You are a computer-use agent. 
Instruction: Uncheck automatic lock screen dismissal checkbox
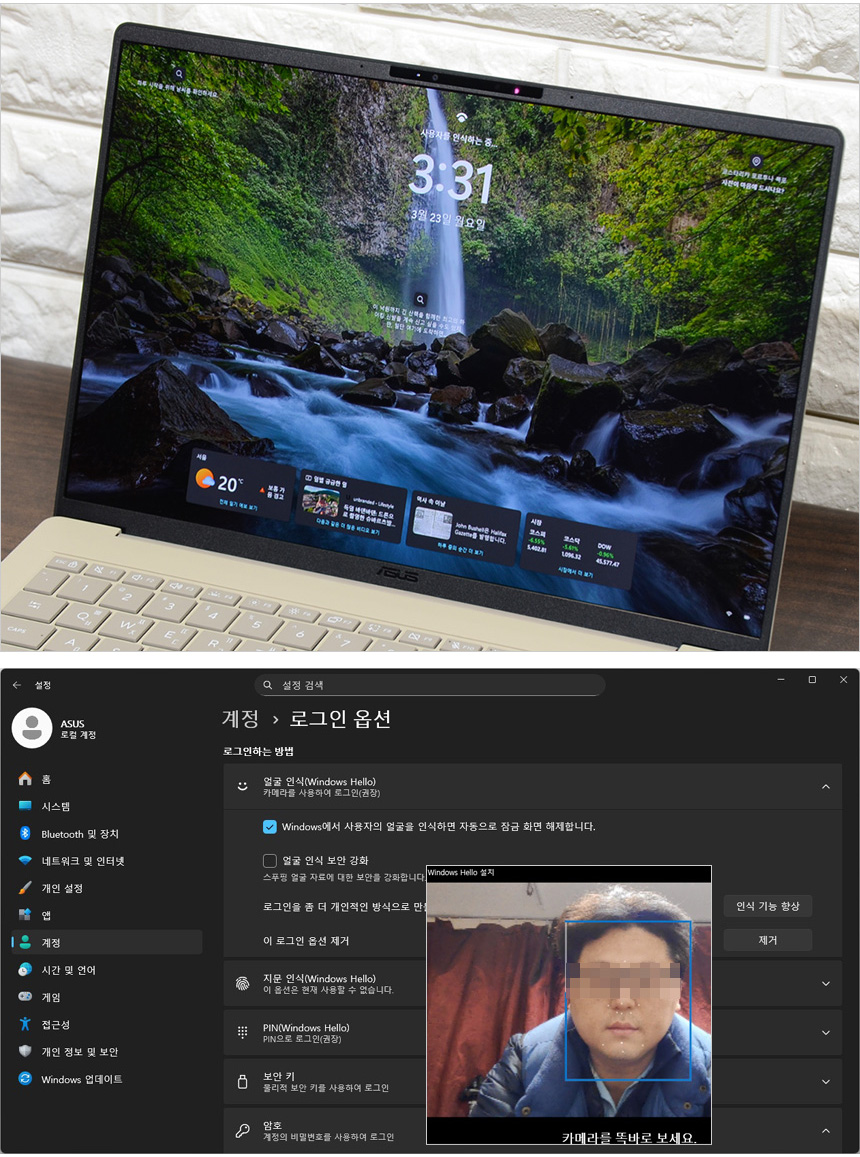point(270,827)
